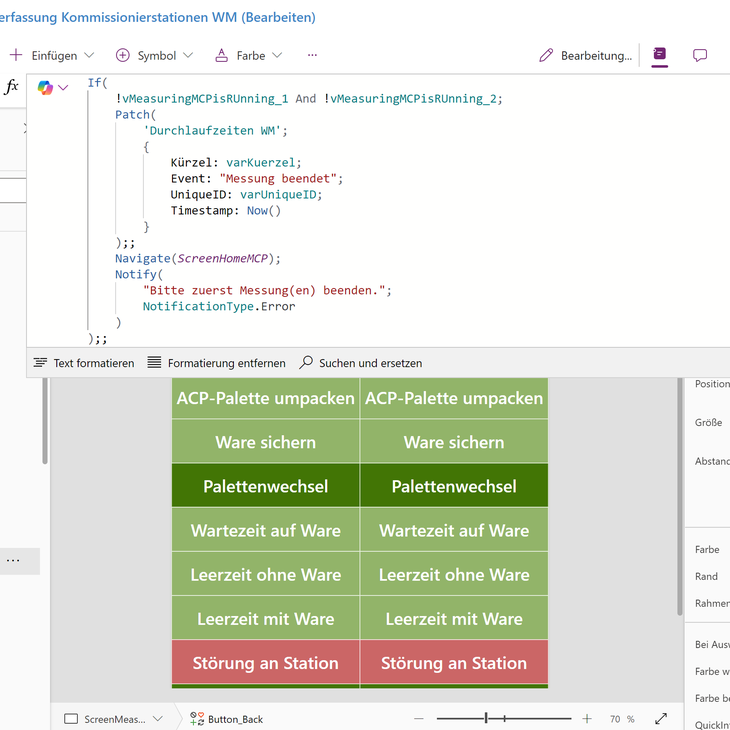Screen dimensions: 730x730
Task: Click the 70 % zoom value
Action: pos(622,719)
